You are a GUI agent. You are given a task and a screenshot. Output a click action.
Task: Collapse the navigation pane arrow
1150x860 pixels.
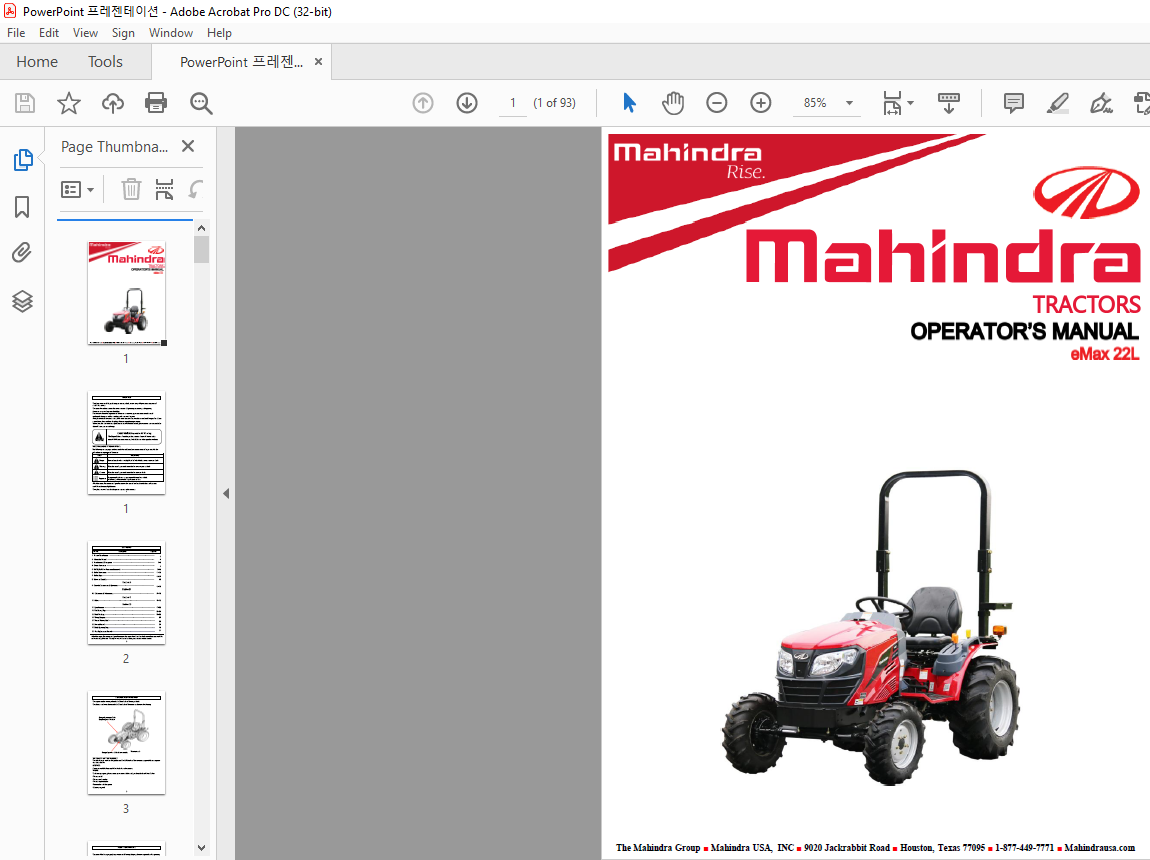tap(226, 493)
